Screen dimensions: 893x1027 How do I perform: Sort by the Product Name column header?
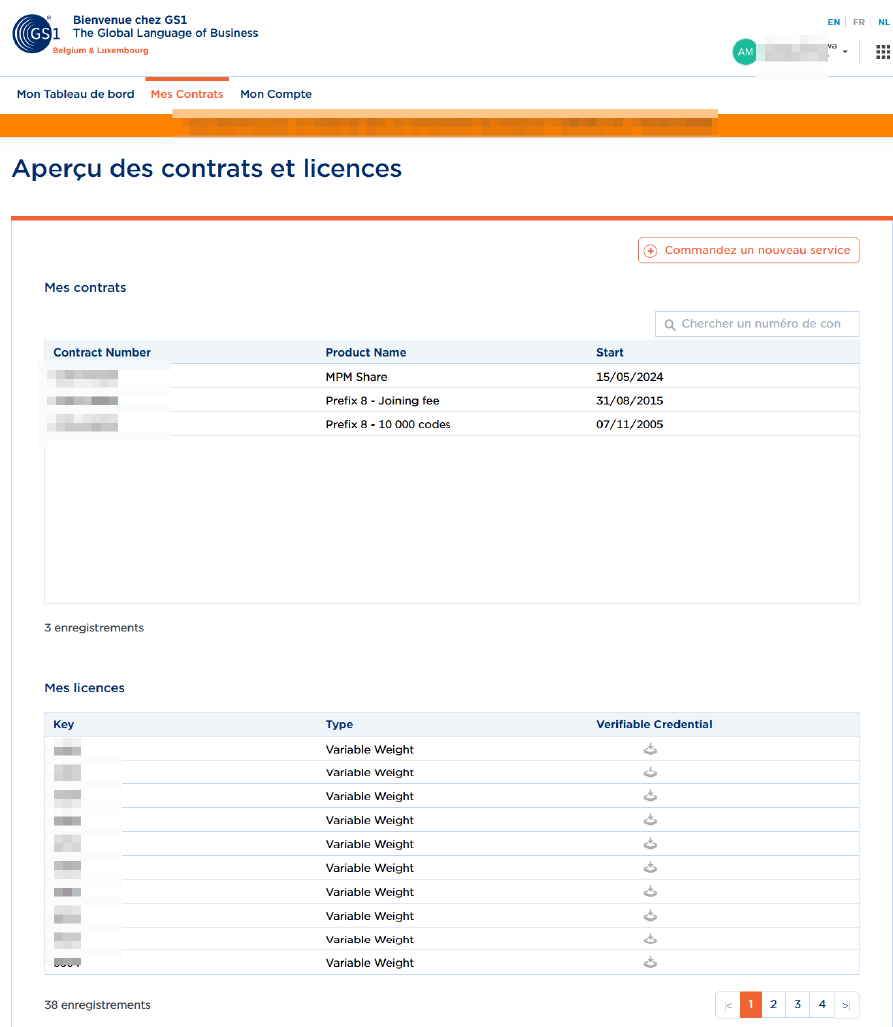point(366,352)
